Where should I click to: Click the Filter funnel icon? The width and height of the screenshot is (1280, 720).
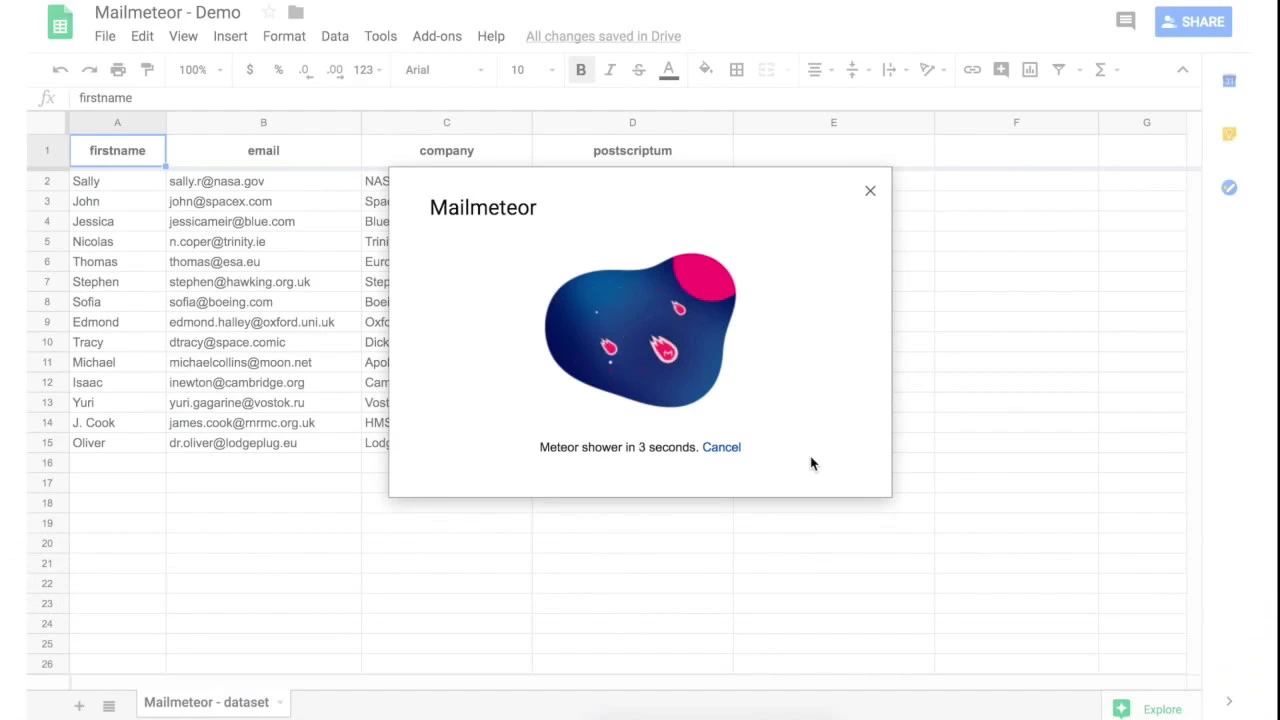(x=1058, y=70)
